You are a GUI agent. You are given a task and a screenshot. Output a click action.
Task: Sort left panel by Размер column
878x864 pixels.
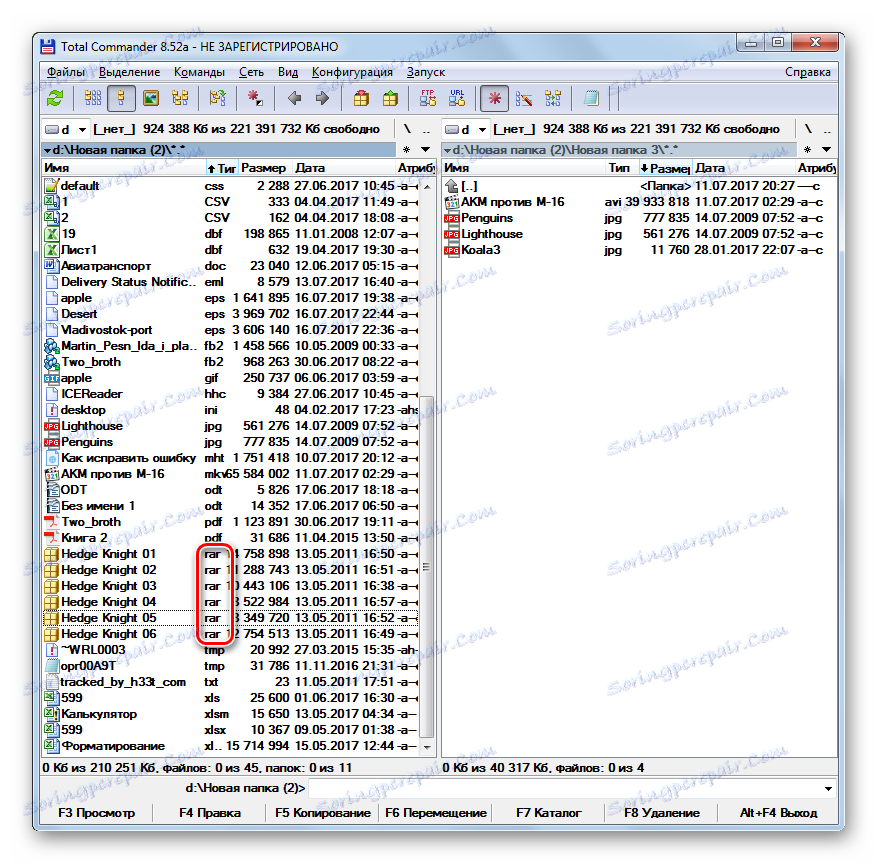(x=264, y=168)
